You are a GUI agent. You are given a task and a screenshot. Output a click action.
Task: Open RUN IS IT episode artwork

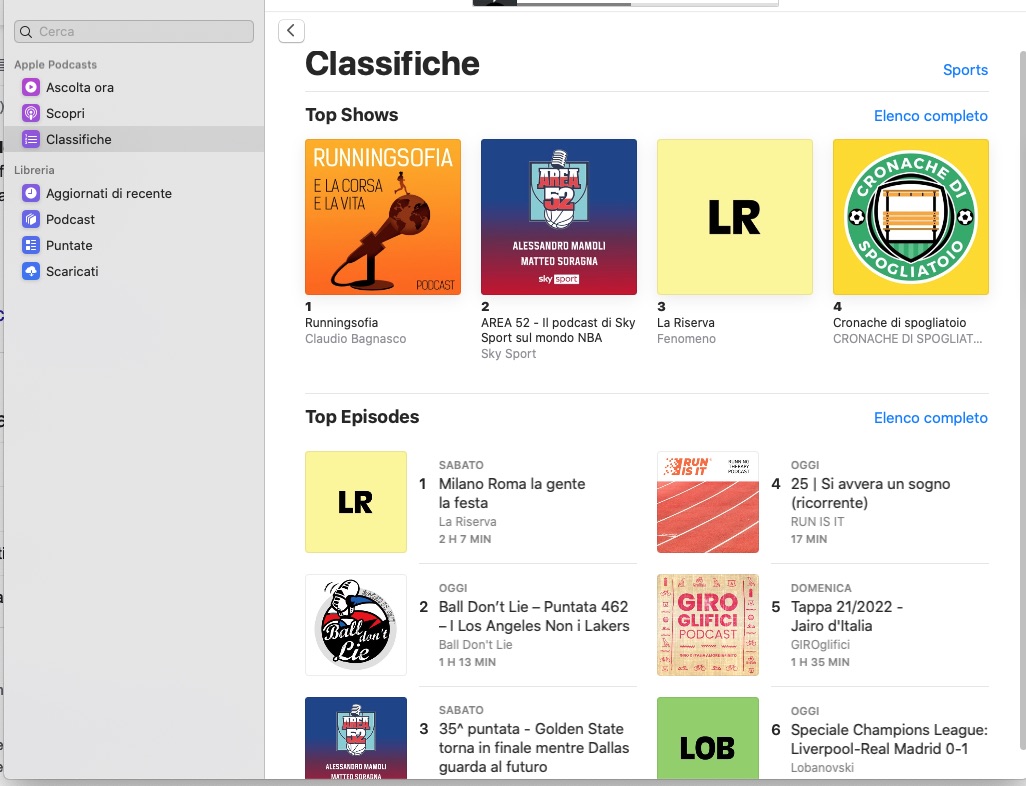(x=708, y=502)
